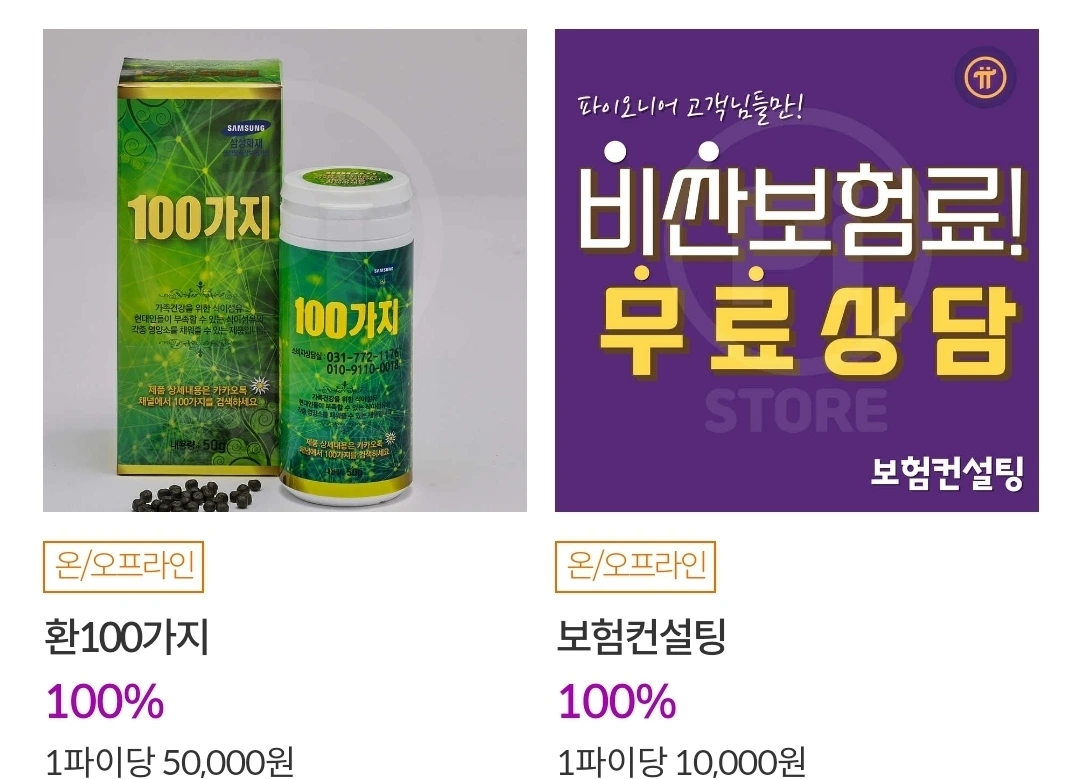Open the 보험컨설팅 product title
The image size is (1080, 779).
pyautogui.click(x=641, y=636)
